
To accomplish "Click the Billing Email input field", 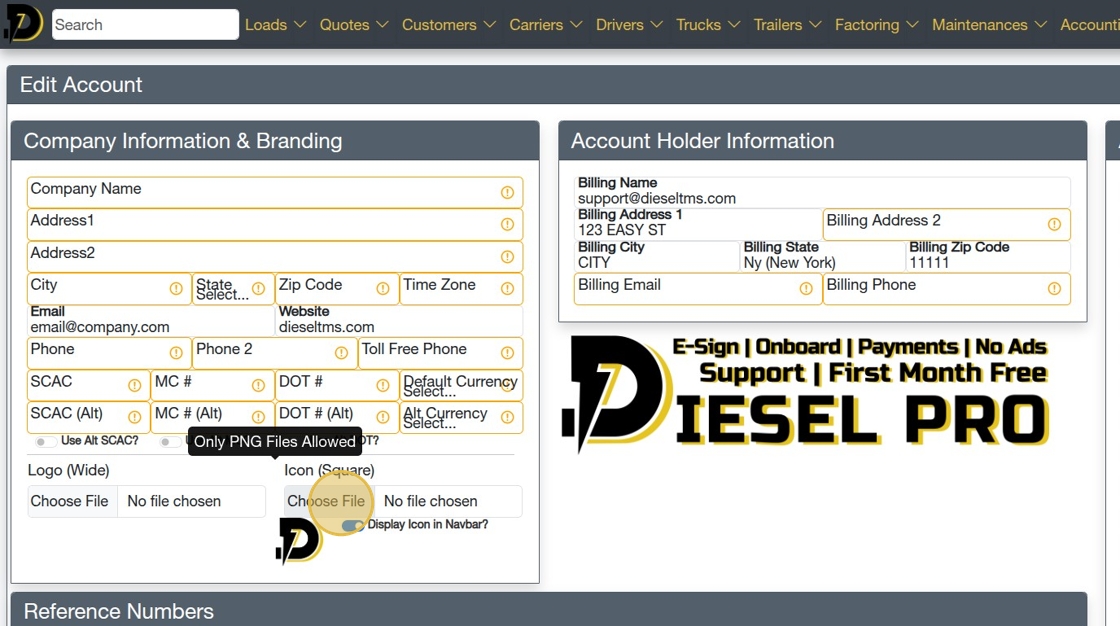I will 698,289.
